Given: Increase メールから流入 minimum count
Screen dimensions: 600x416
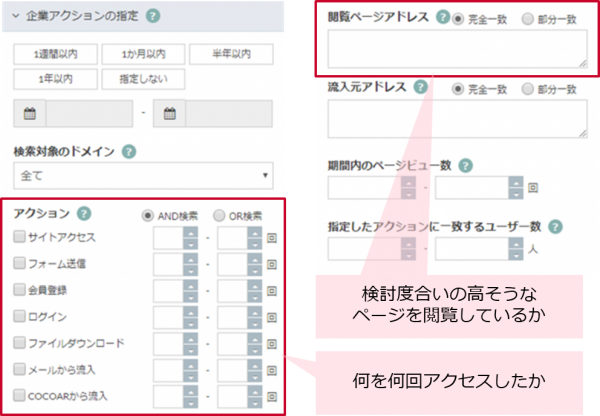Looking at the screenshot, I should click(191, 364).
